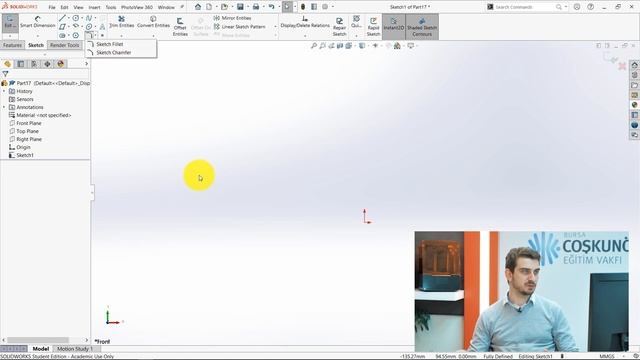Viewport: 640px width, 360px height.
Task: Switch to the Motion Study 1 tab
Action: [x=75, y=349]
